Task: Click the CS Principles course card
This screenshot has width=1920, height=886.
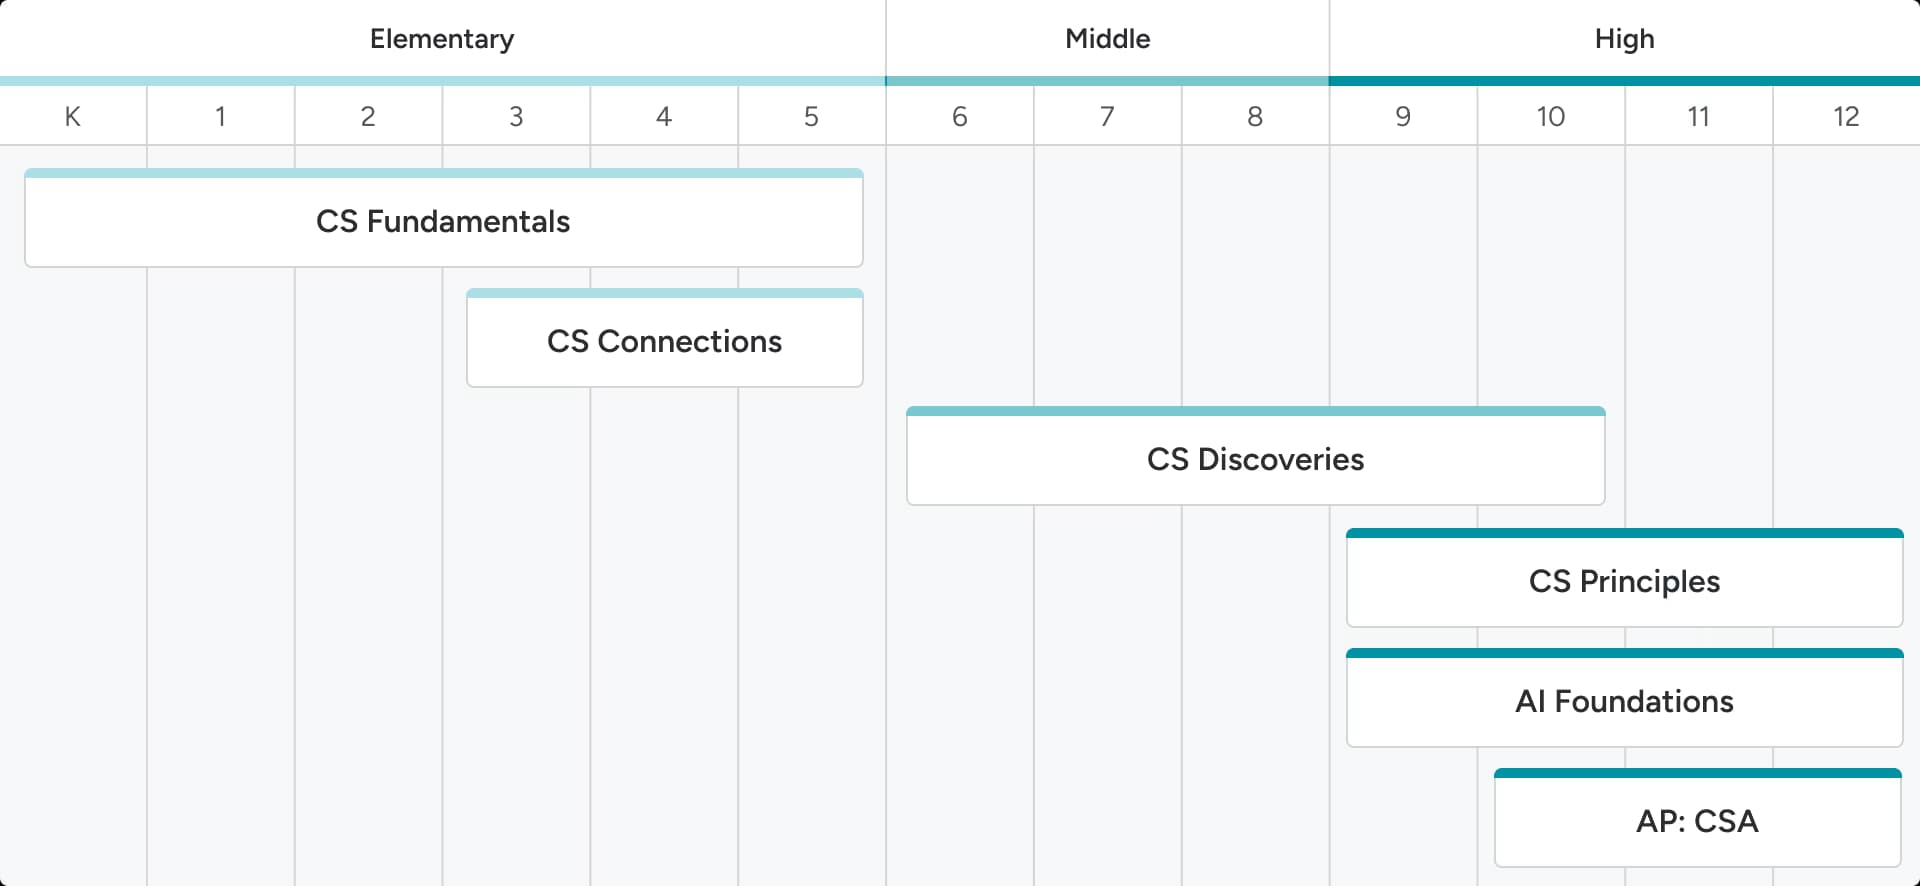Action: click(x=1624, y=581)
